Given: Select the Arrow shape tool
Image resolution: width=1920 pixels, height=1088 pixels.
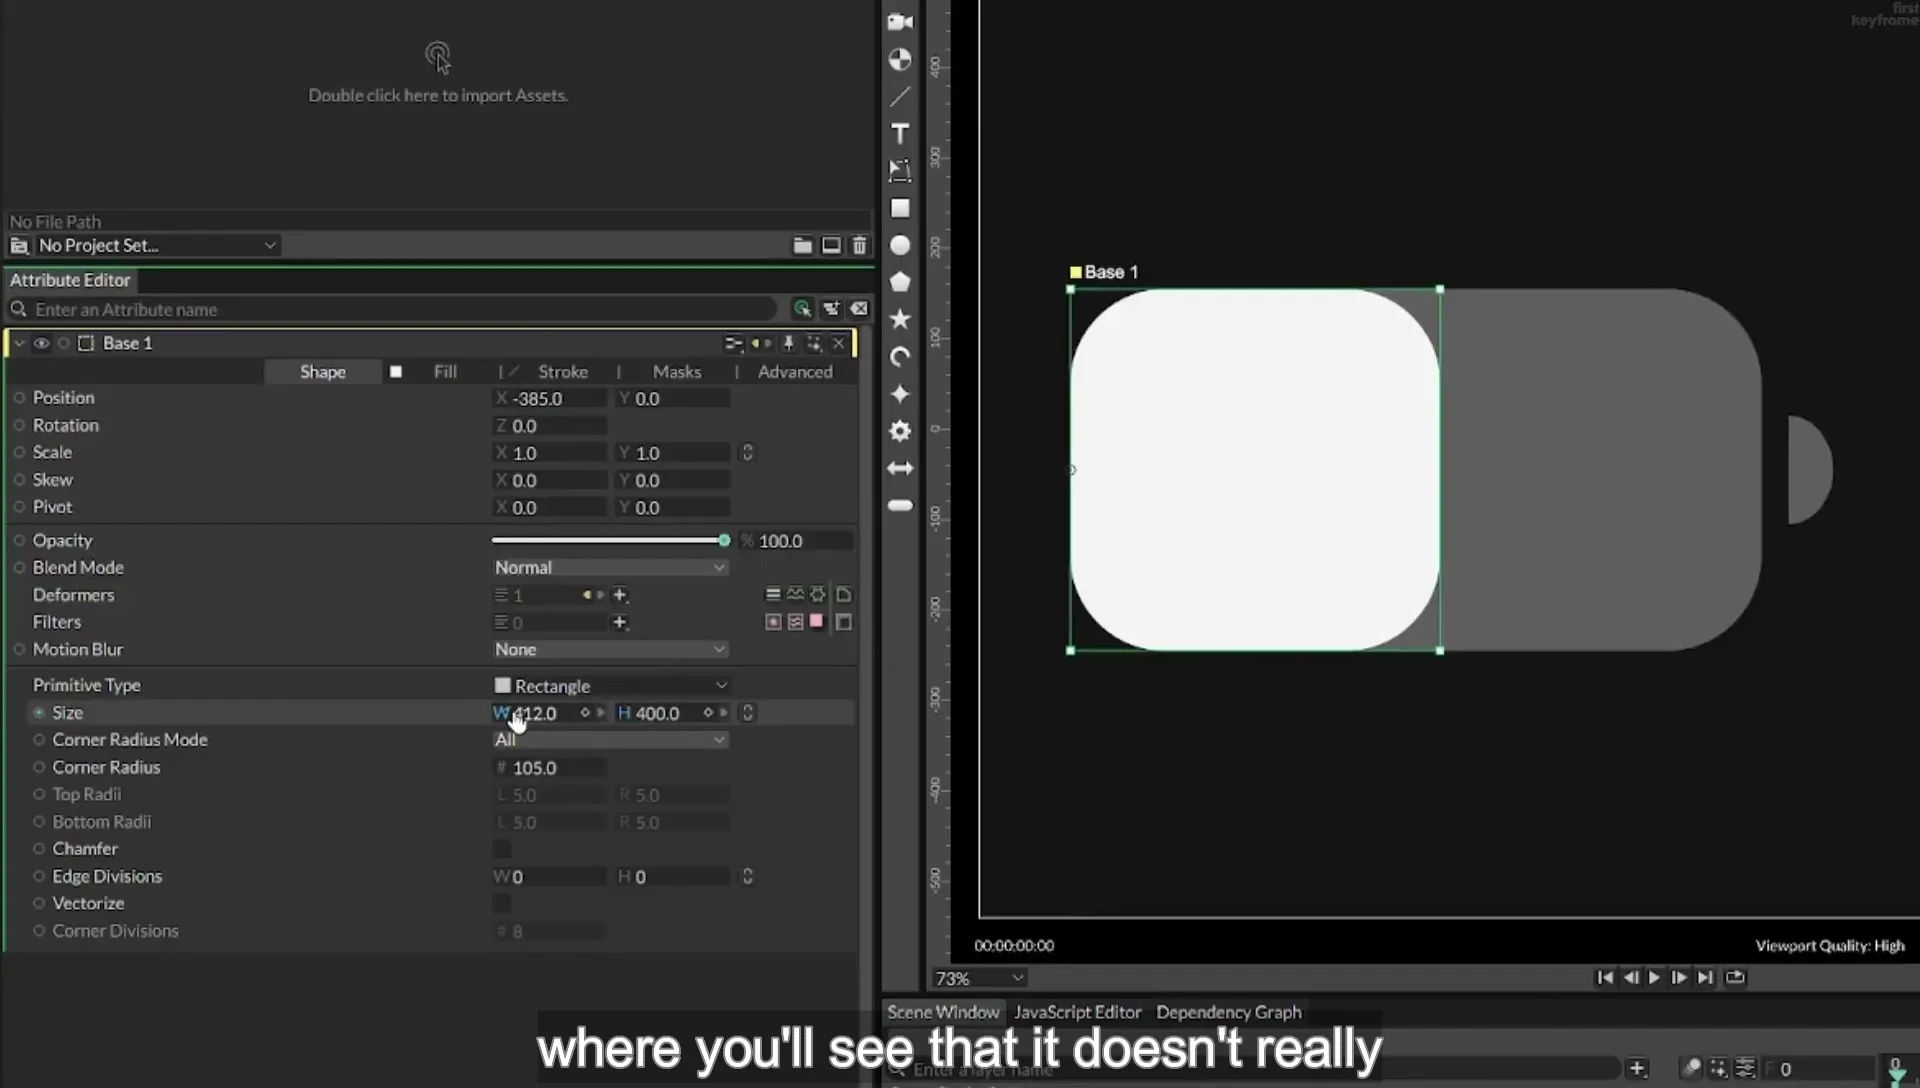Looking at the screenshot, I should coord(900,468).
